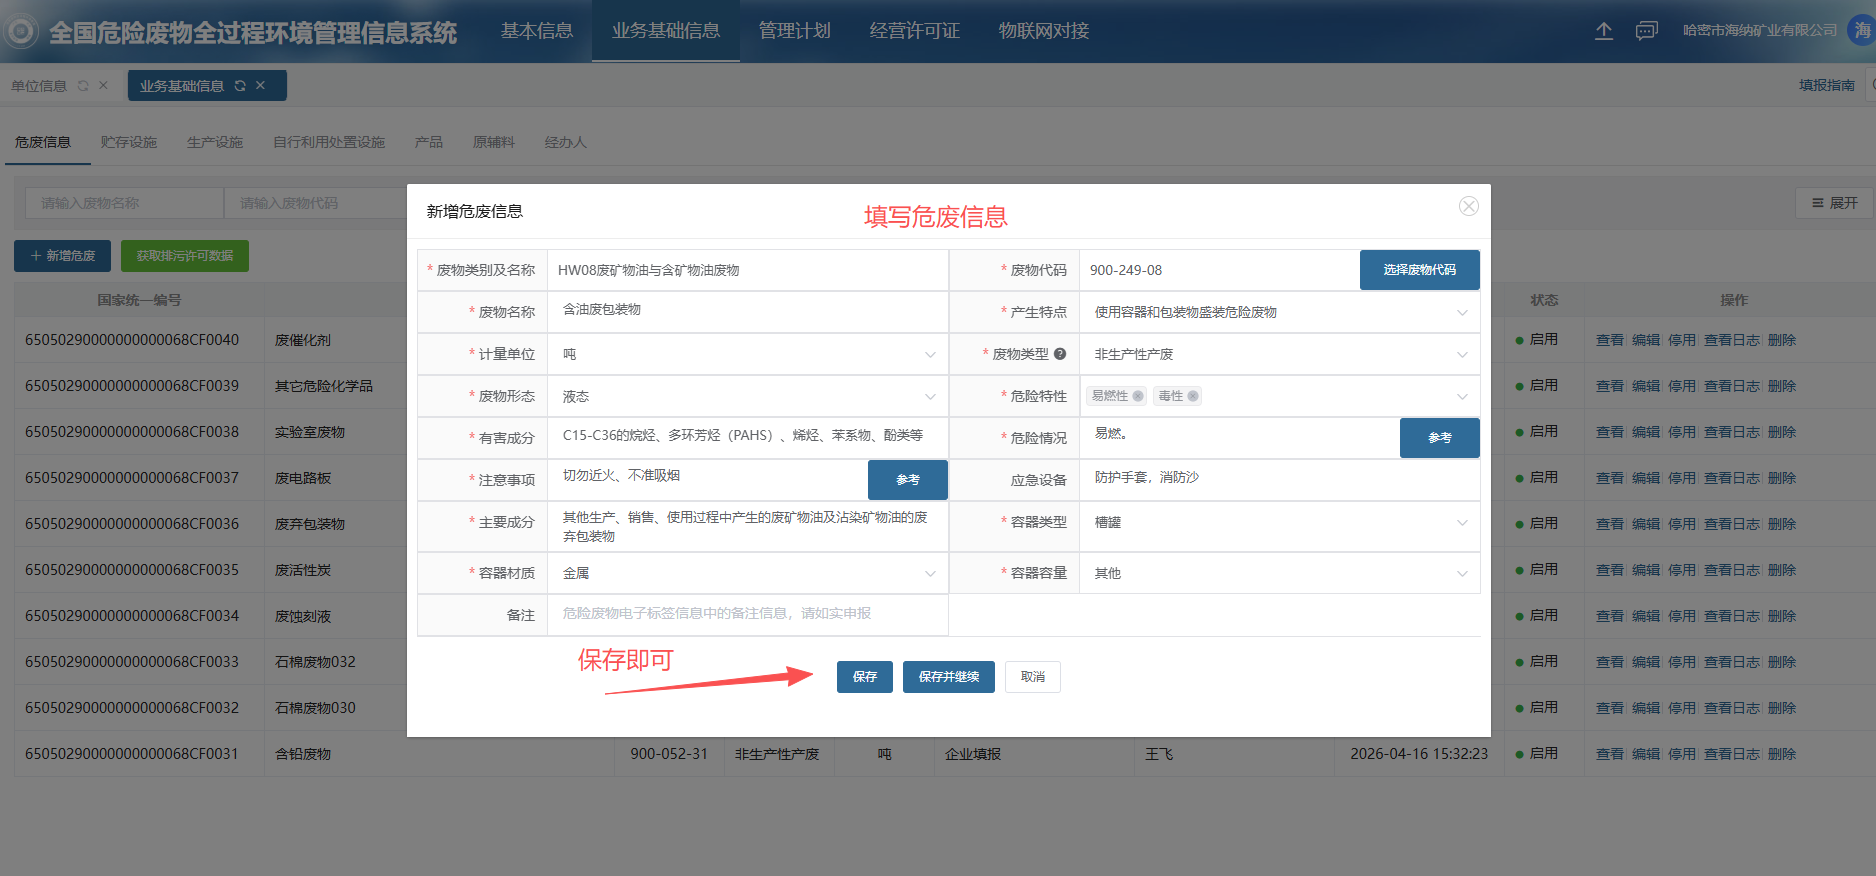Click the 备注 input field

(747, 614)
